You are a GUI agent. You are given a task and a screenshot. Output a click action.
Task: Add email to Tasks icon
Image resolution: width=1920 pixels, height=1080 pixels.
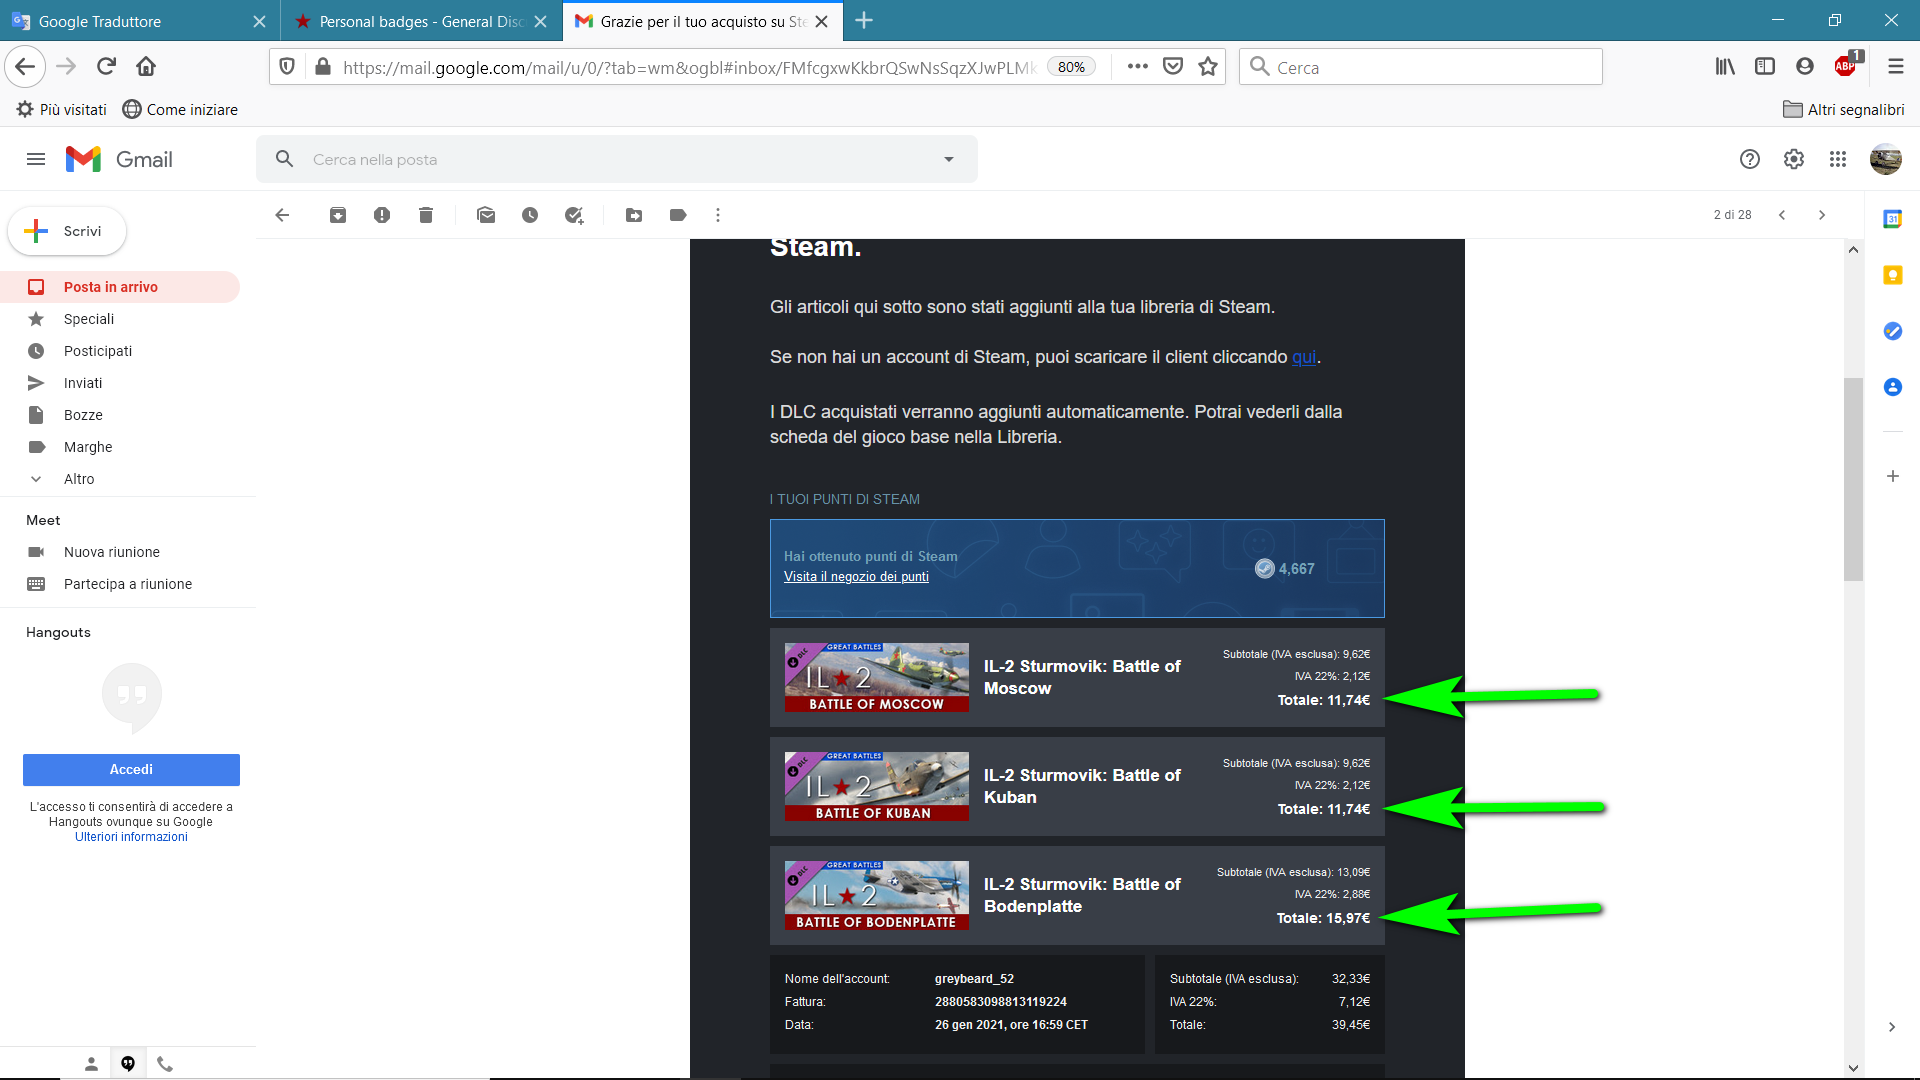coord(574,215)
